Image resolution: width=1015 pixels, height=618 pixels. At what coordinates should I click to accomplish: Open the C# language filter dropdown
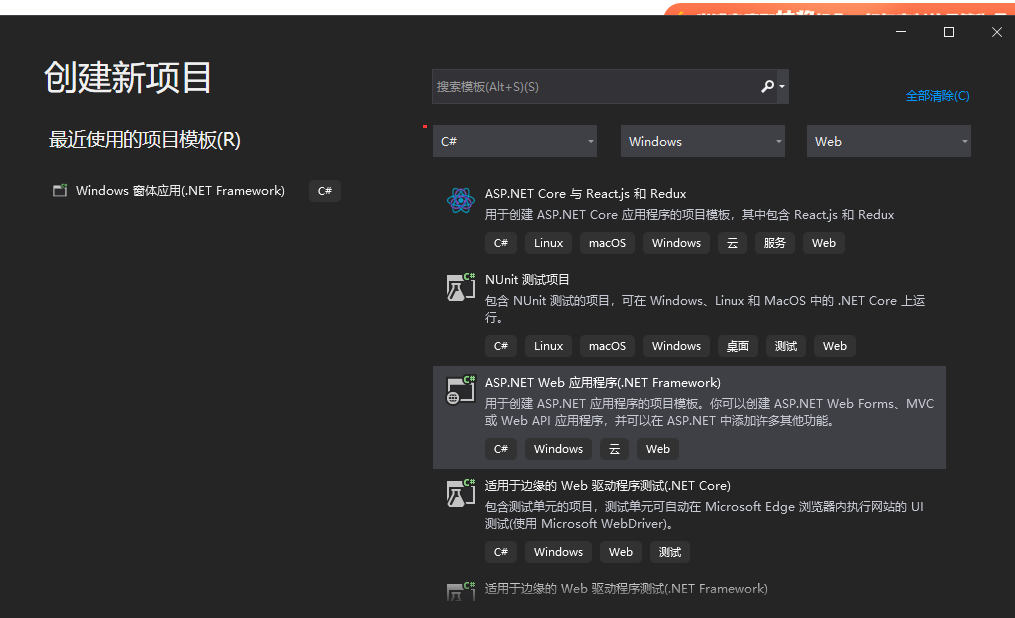514,141
